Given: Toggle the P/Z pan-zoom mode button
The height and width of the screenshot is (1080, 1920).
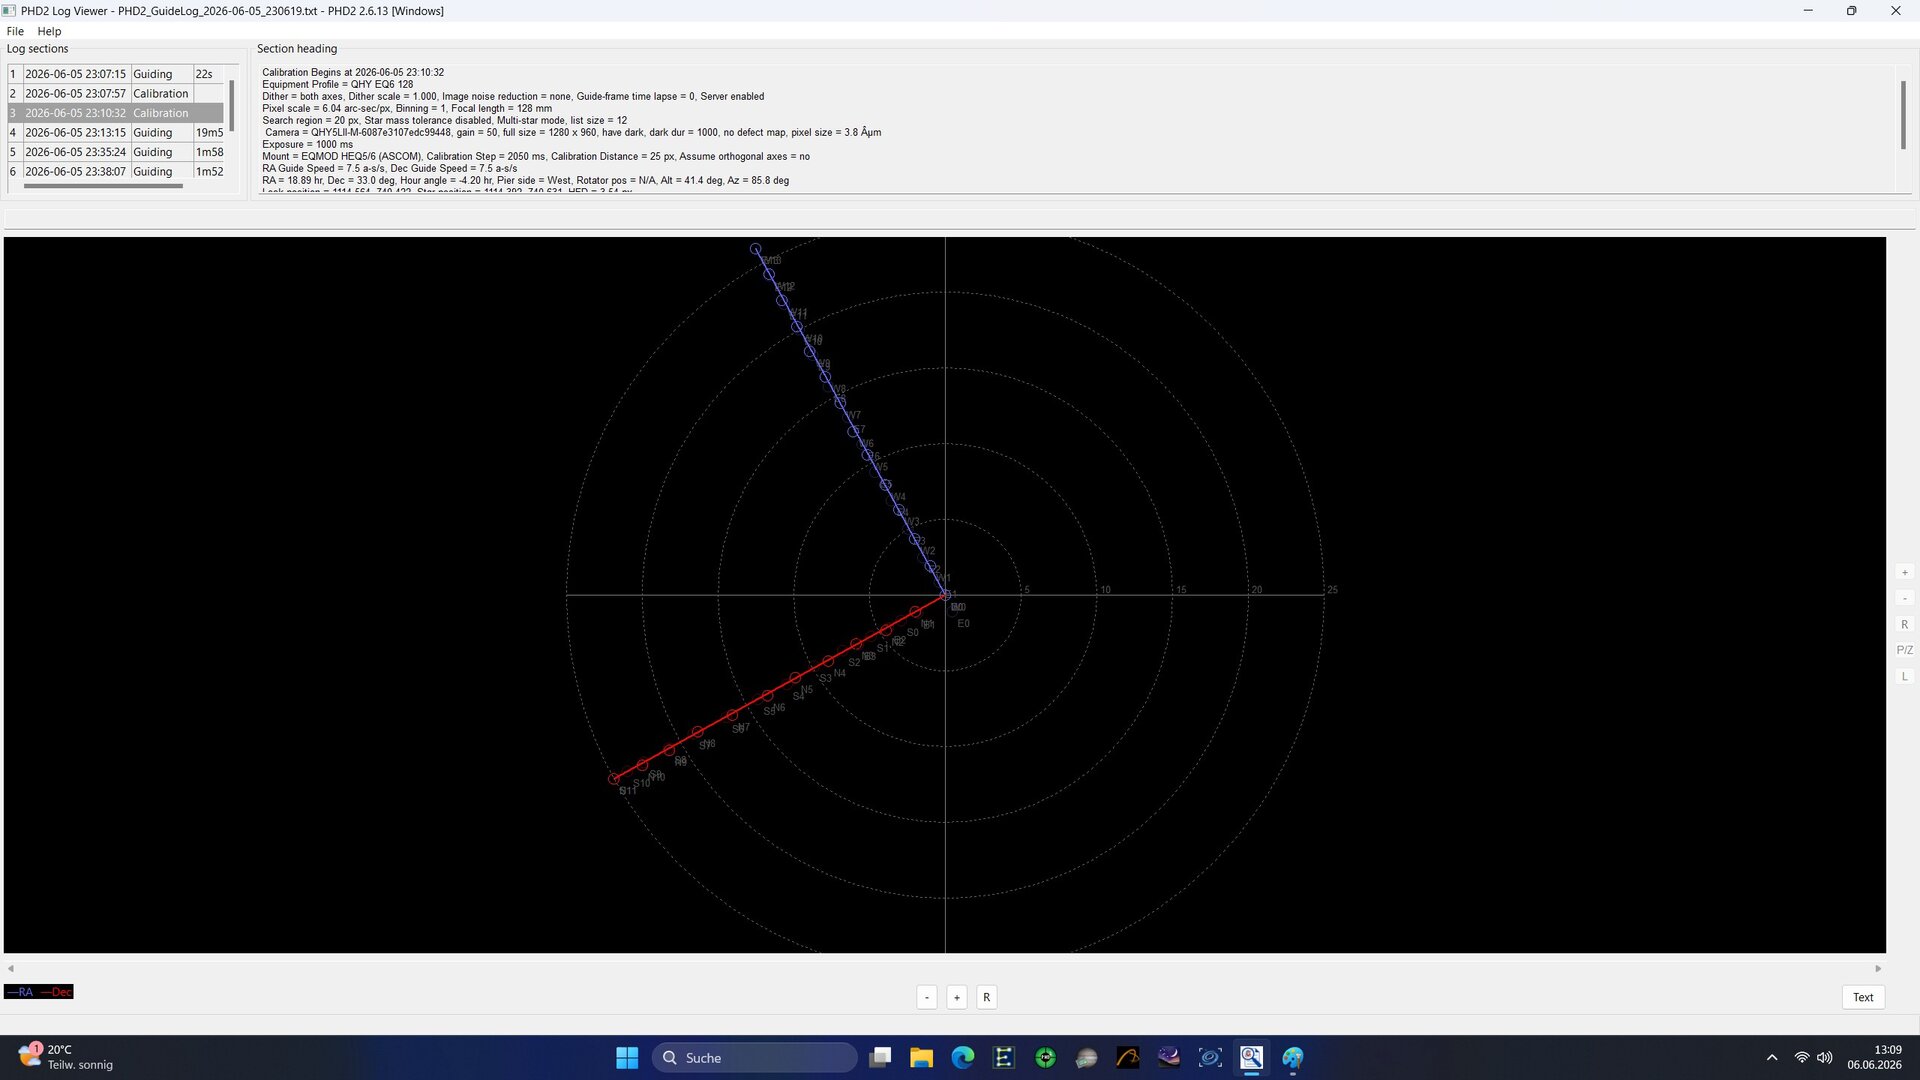Looking at the screenshot, I should [x=1904, y=650].
